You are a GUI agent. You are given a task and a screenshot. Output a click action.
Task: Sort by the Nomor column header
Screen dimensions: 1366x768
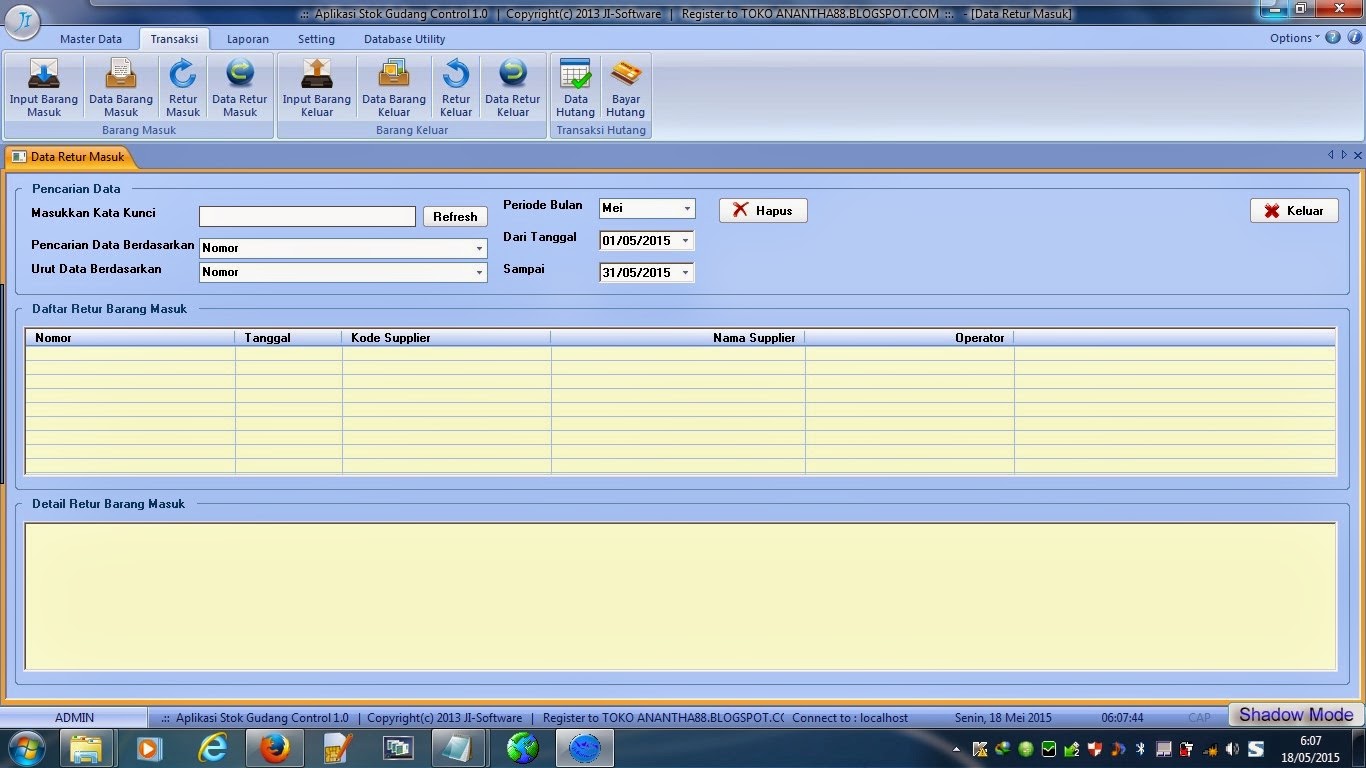(x=131, y=338)
